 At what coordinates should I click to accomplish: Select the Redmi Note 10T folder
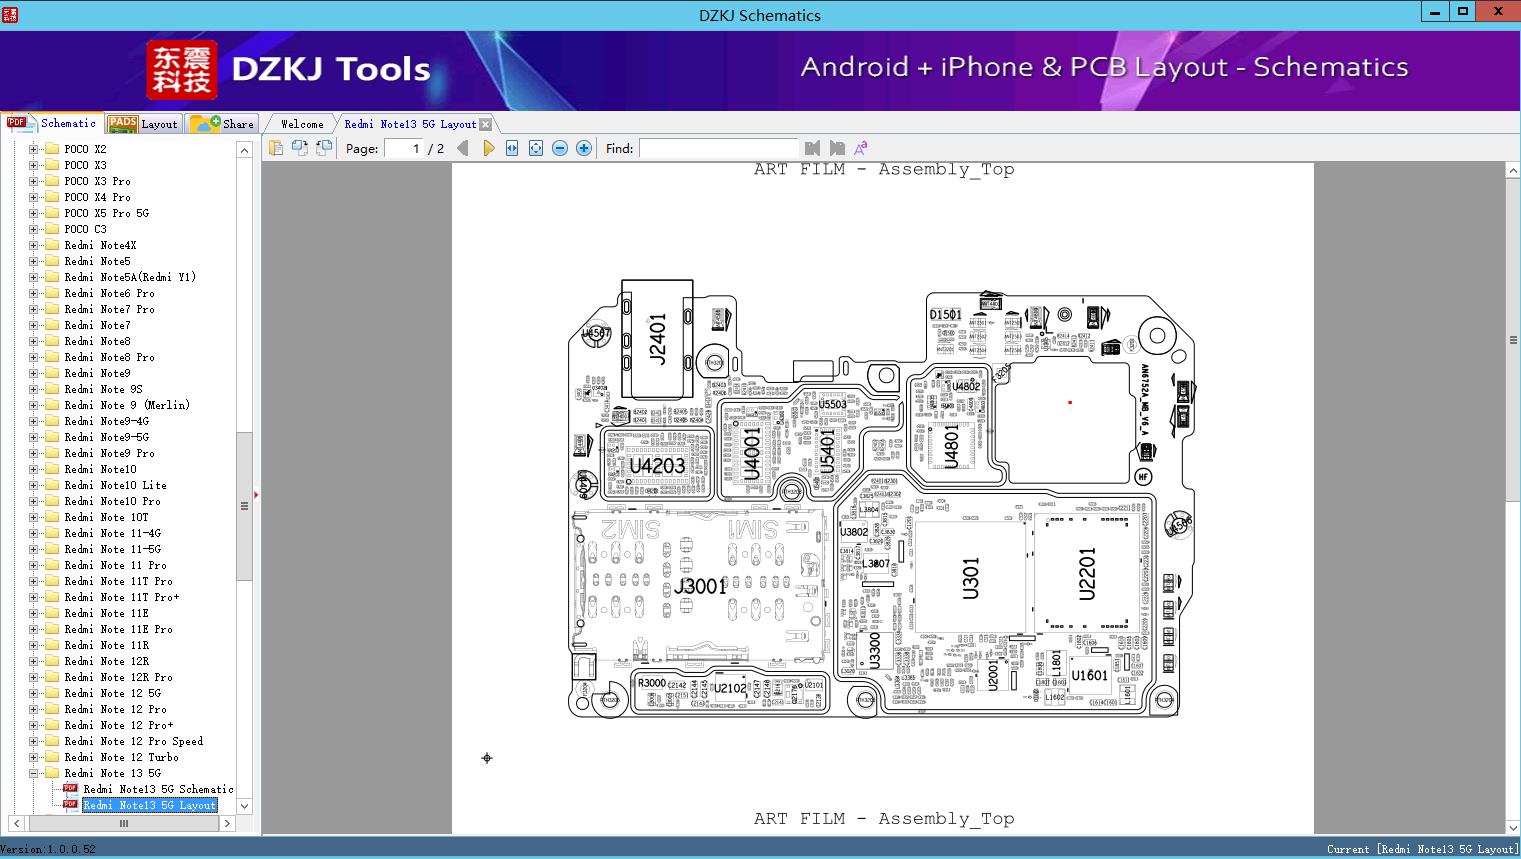point(106,517)
